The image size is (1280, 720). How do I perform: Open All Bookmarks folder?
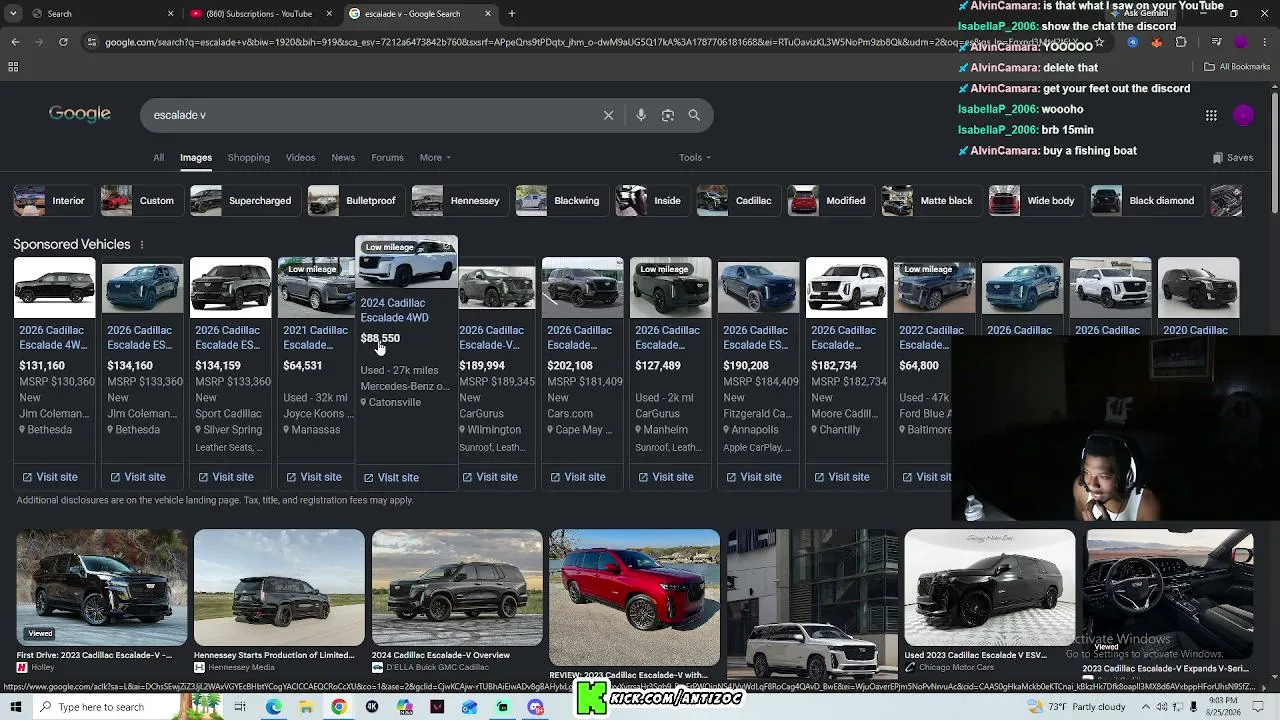(x=1237, y=67)
